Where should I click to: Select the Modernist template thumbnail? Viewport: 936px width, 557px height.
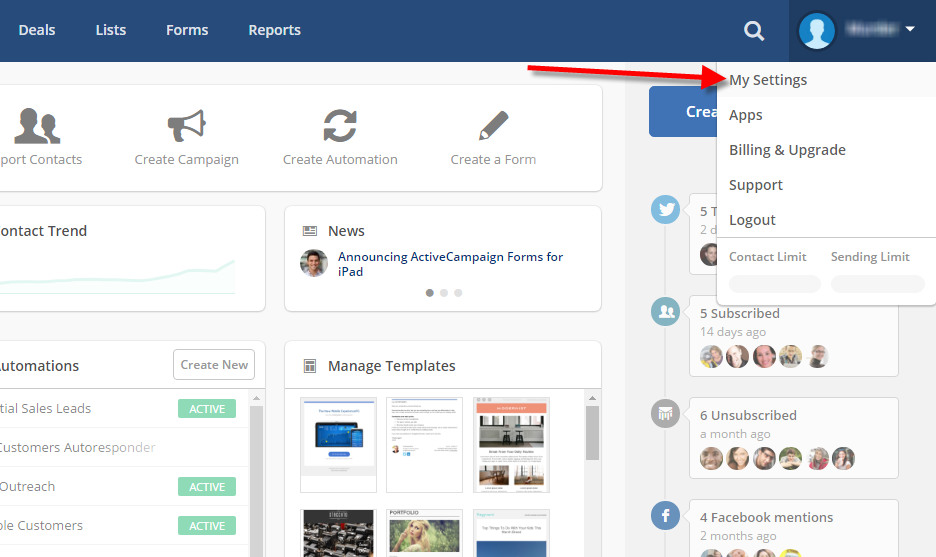coord(511,445)
